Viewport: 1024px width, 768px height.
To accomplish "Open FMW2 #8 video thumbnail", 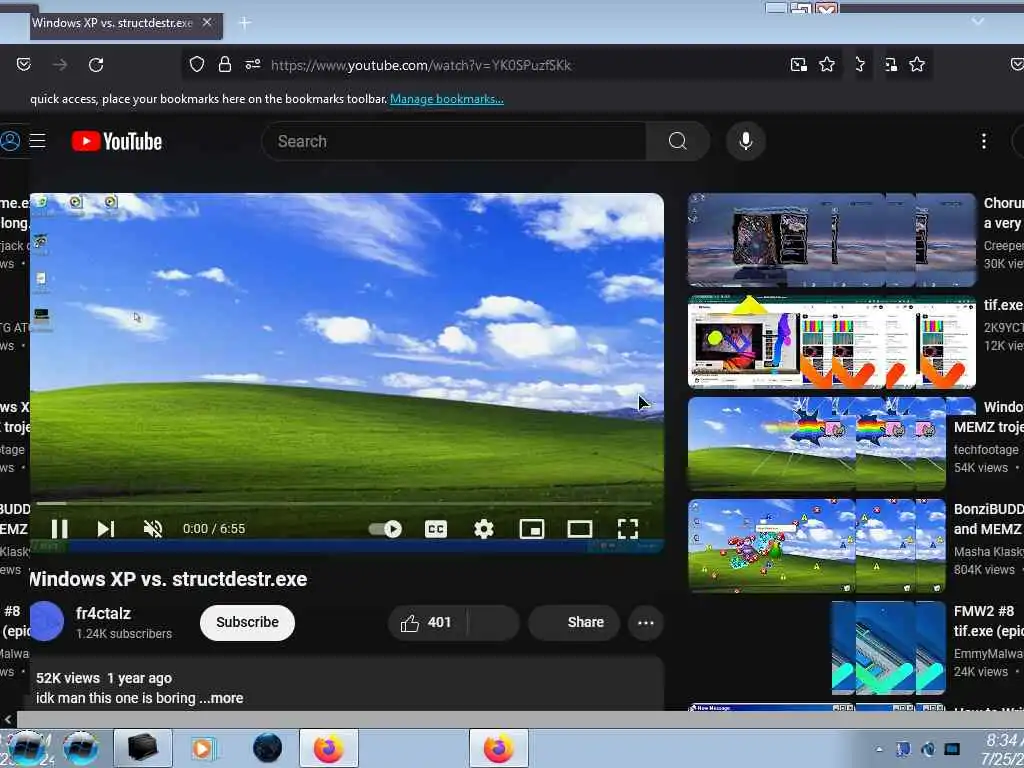I will pyautogui.click(x=888, y=647).
